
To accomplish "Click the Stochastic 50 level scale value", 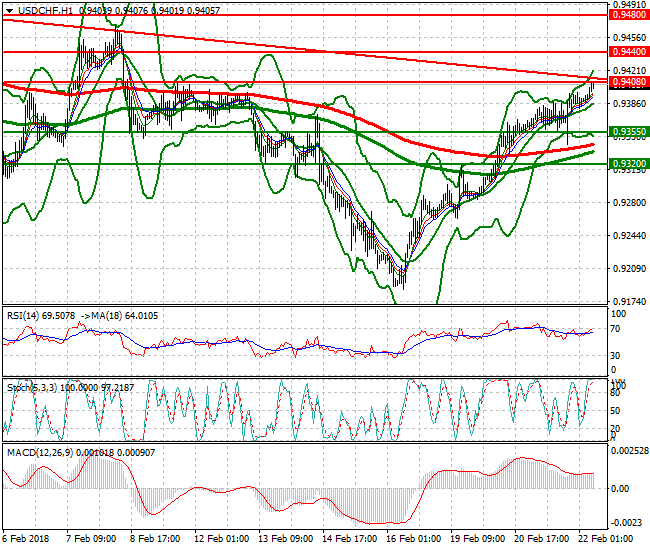I will (616, 410).
